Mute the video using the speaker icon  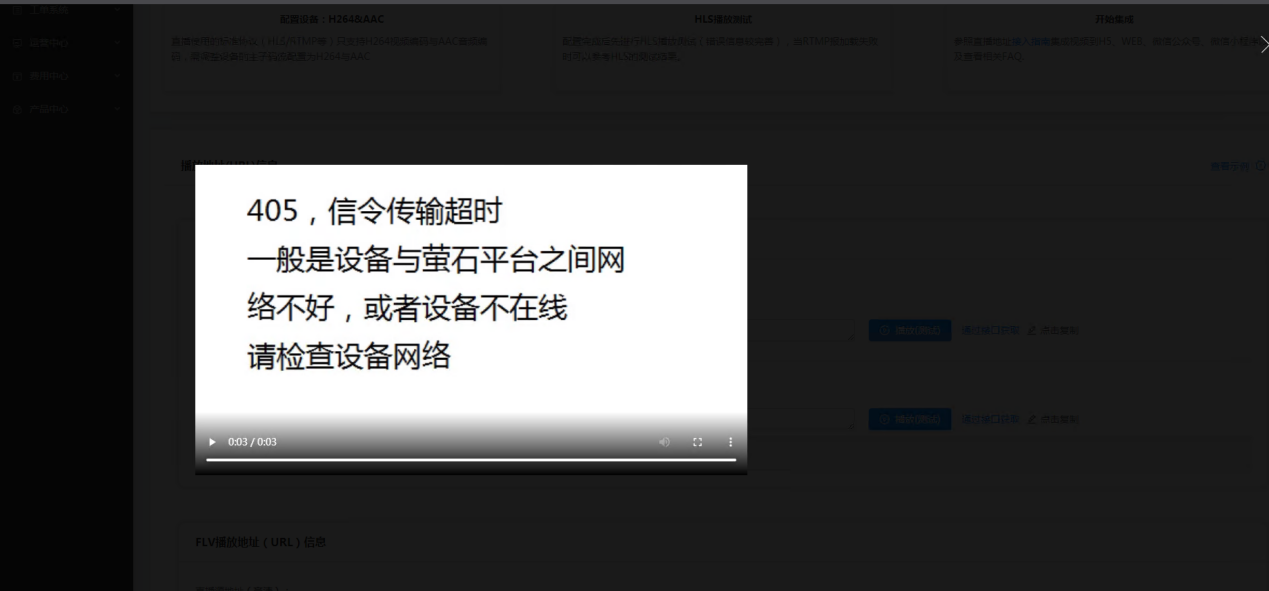(x=665, y=442)
